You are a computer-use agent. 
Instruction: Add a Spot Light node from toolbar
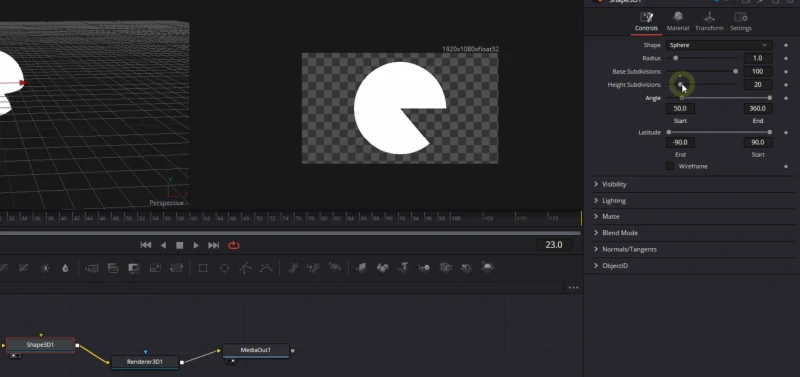[x=466, y=267]
